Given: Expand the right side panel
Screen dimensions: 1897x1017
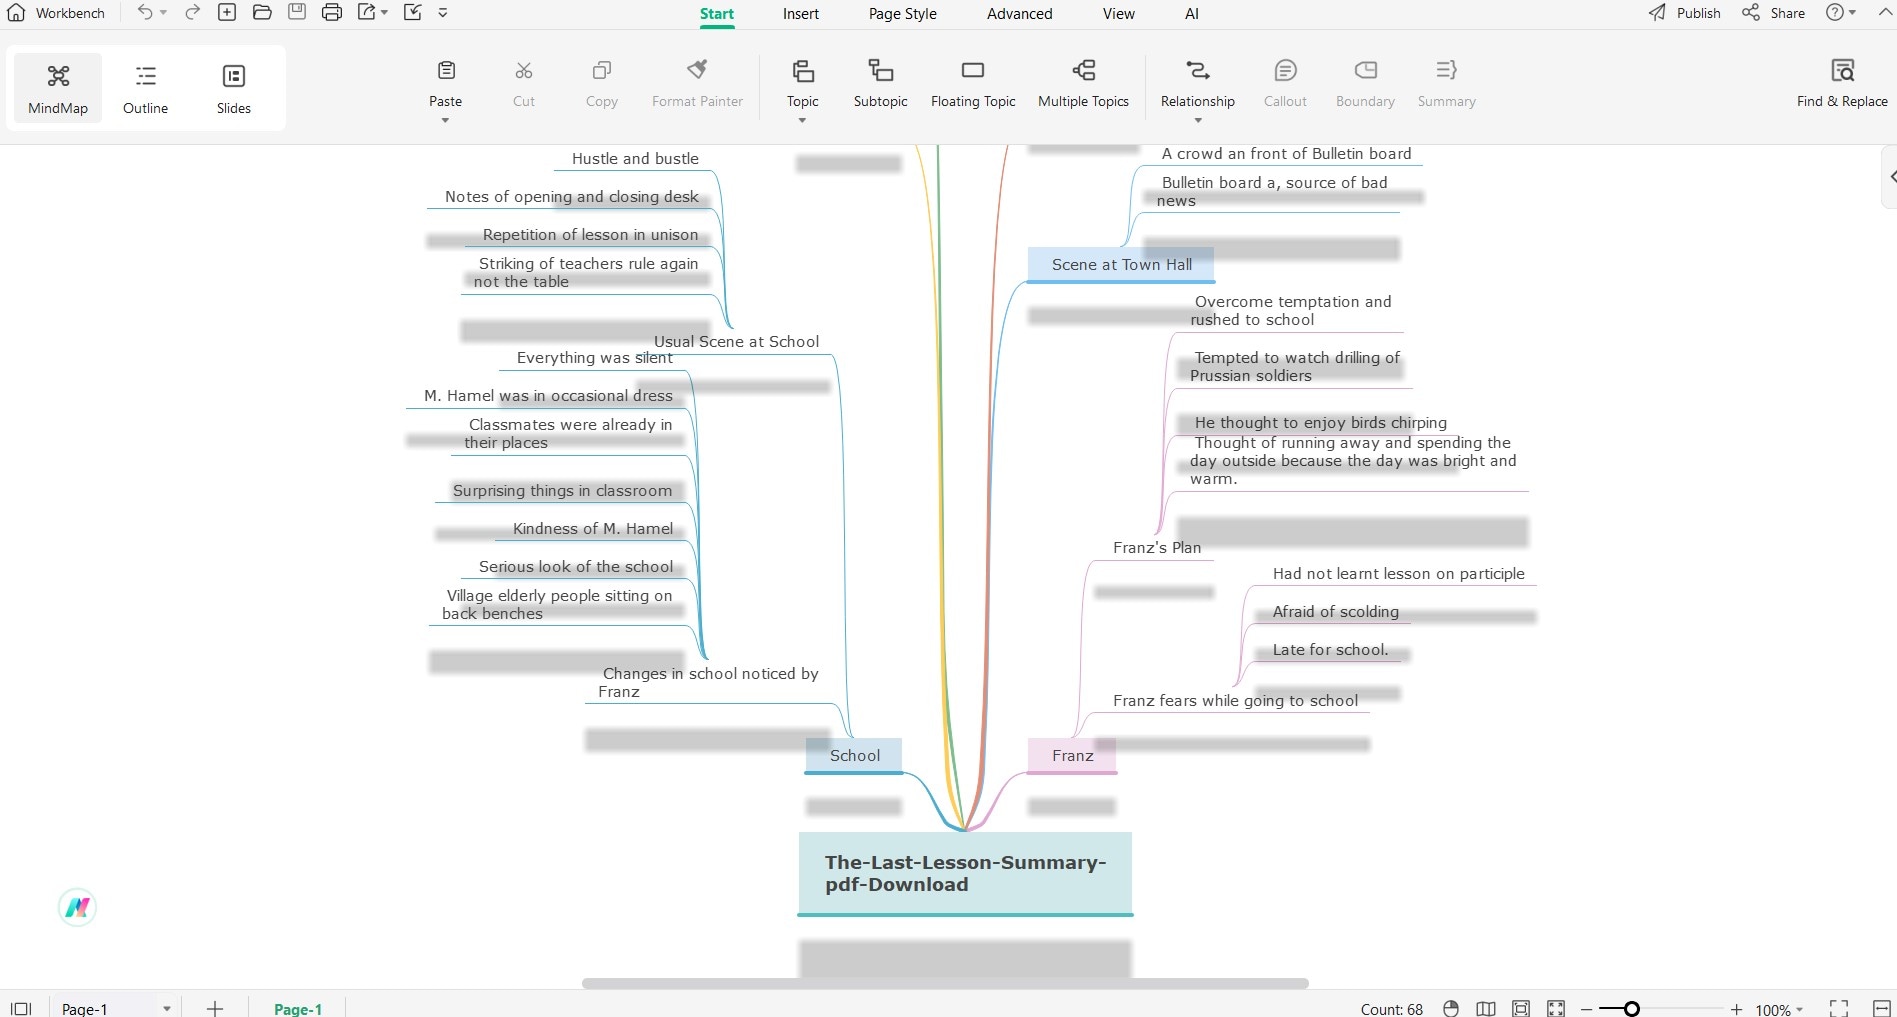Looking at the screenshot, I should 1890,177.
